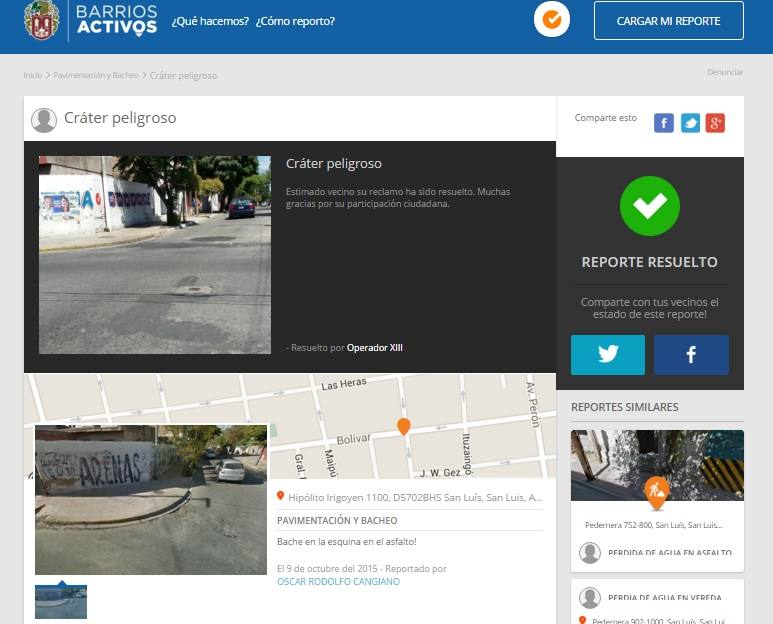Click the REPORTES SIMILARES heading
Viewport: 773px width, 624px height.
tap(625, 407)
